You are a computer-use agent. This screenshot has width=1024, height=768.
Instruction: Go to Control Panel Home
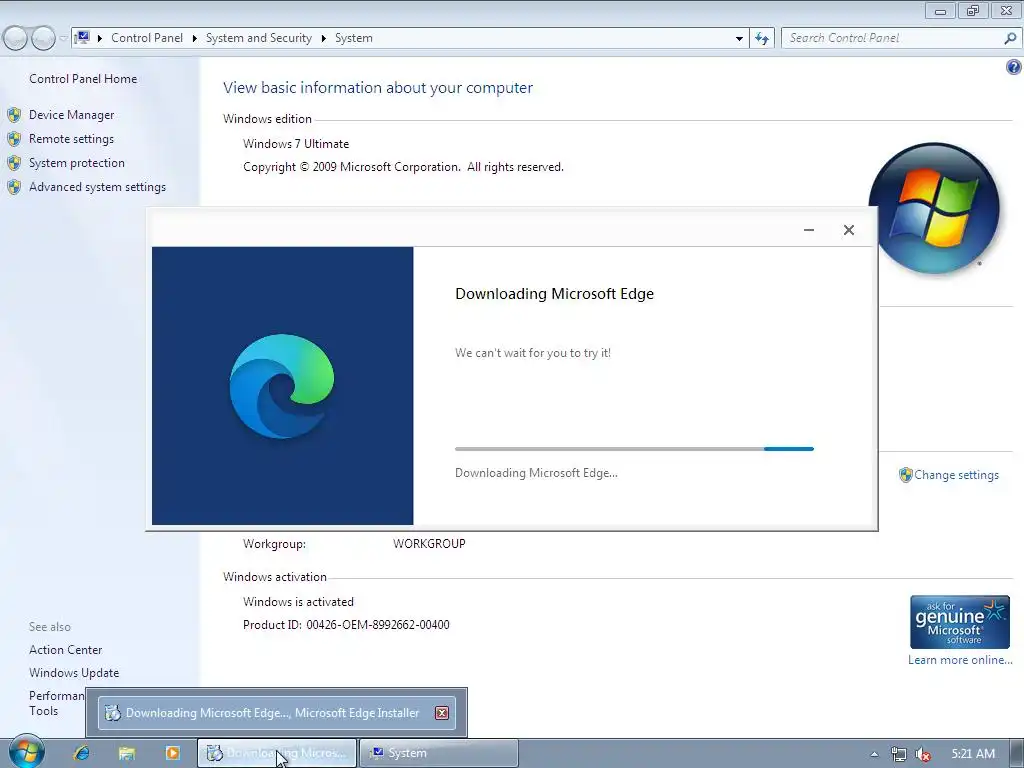click(83, 79)
